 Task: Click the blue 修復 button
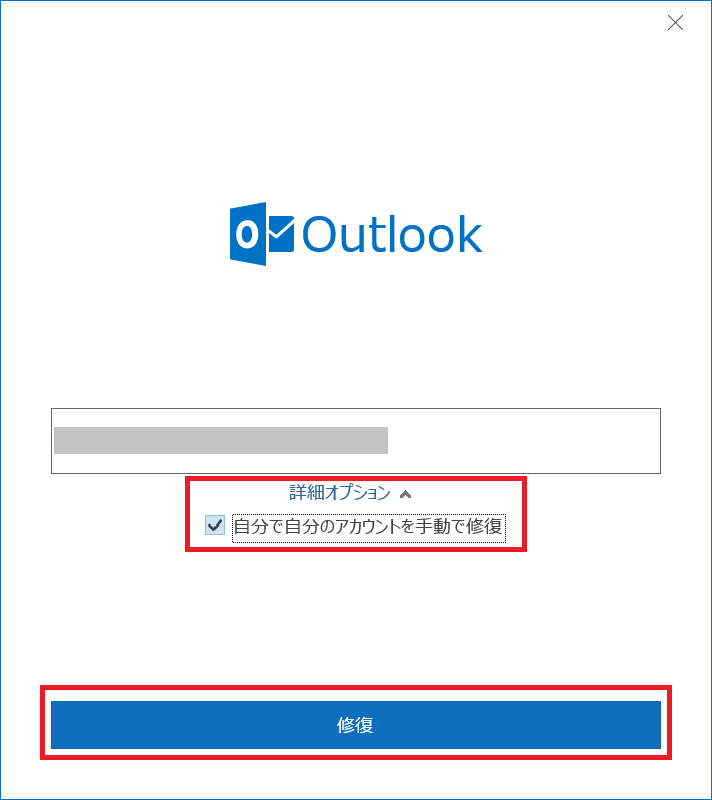coord(355,724)
